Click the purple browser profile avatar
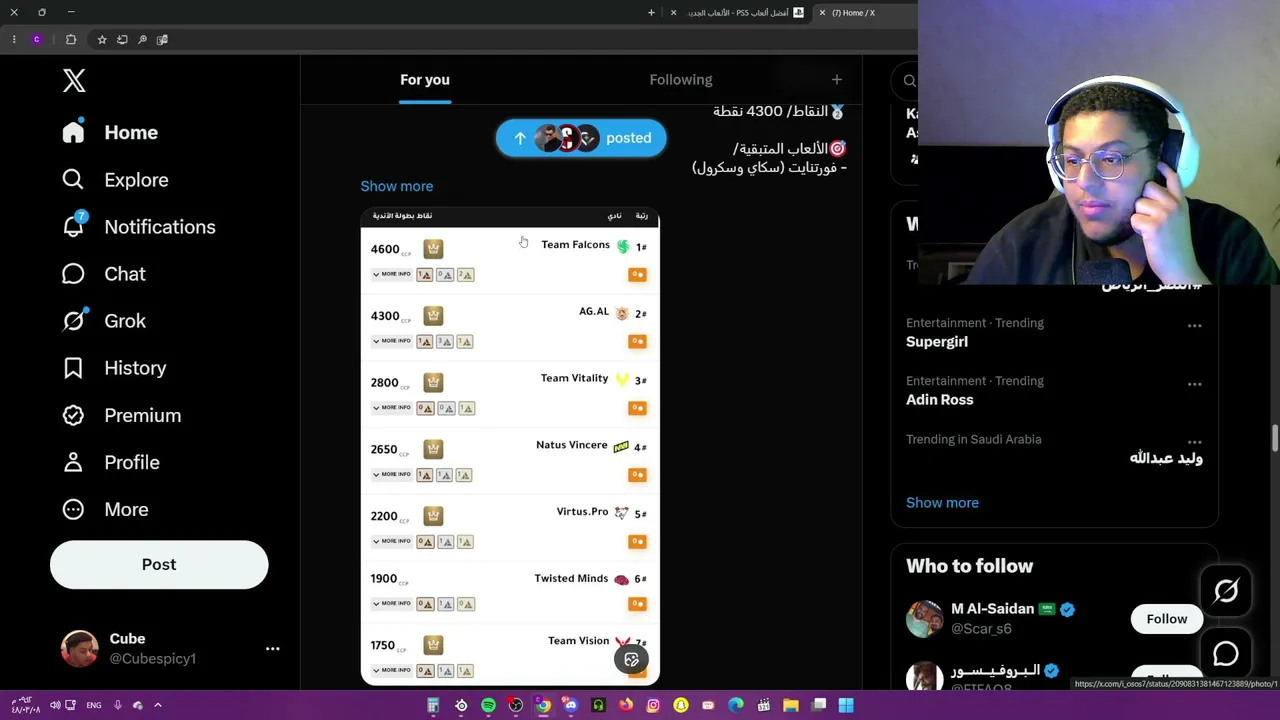 click(37, 40)
